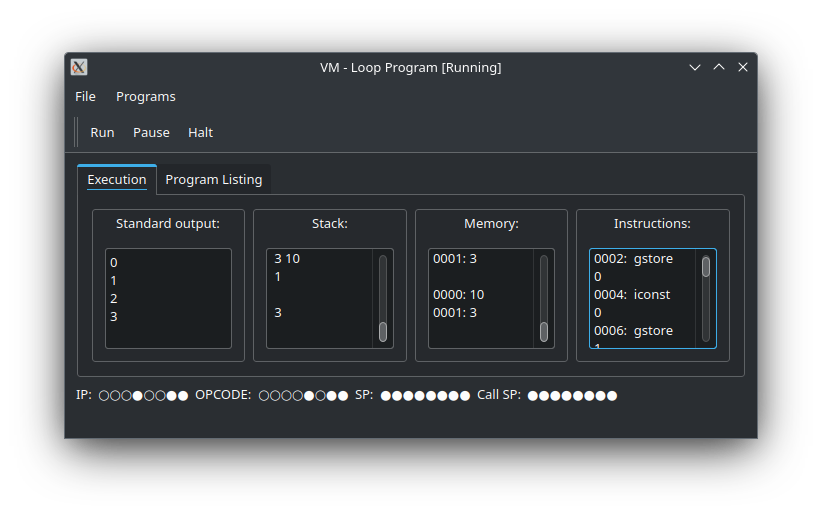The height and width of the screenshot is (515, 822).
Task: Click the '0000: 10' memory entry
Action: point(458,295)
